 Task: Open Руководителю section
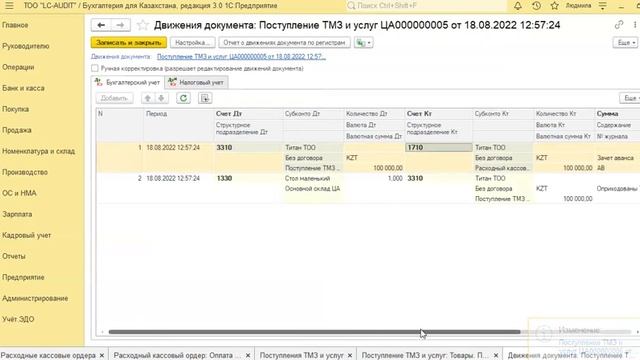pos(26,46)
